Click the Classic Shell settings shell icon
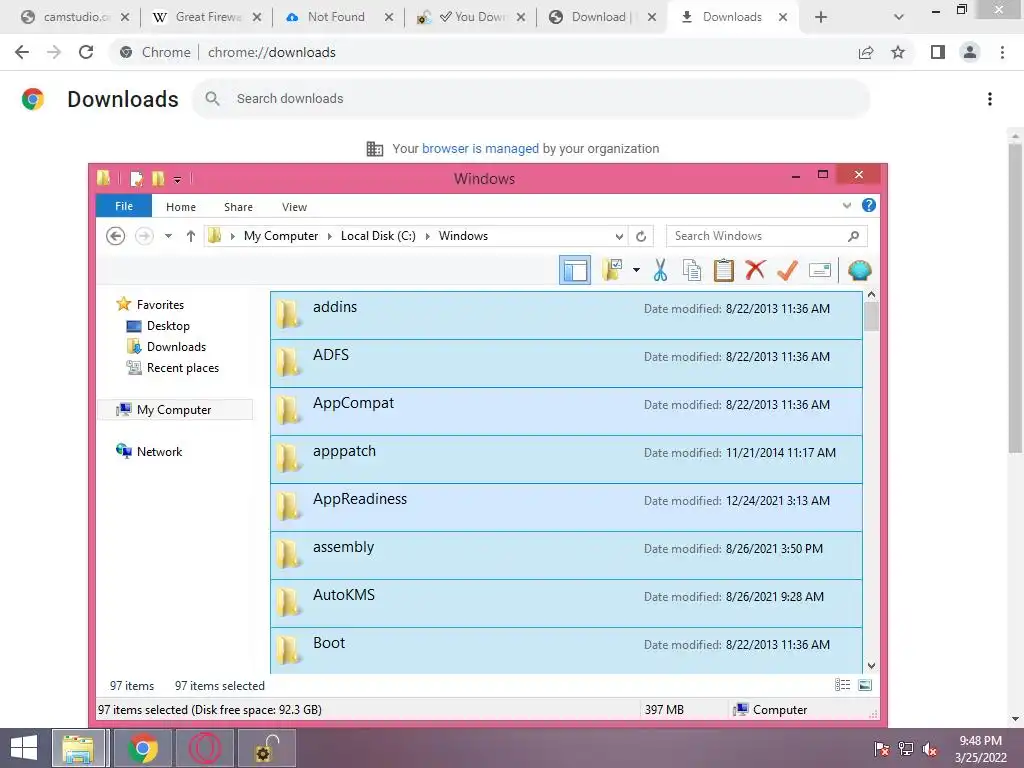The image size is (1024, 768). click(859, 270)
